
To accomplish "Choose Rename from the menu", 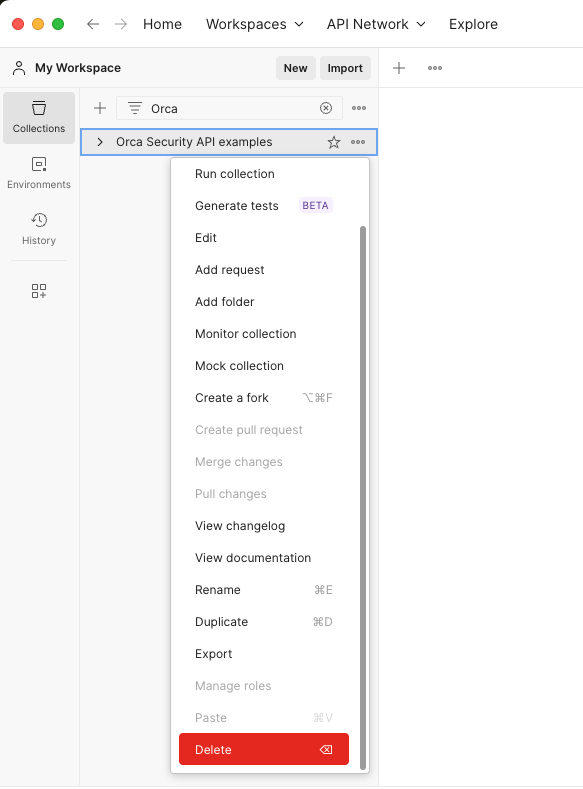I will tap(264, 590).
